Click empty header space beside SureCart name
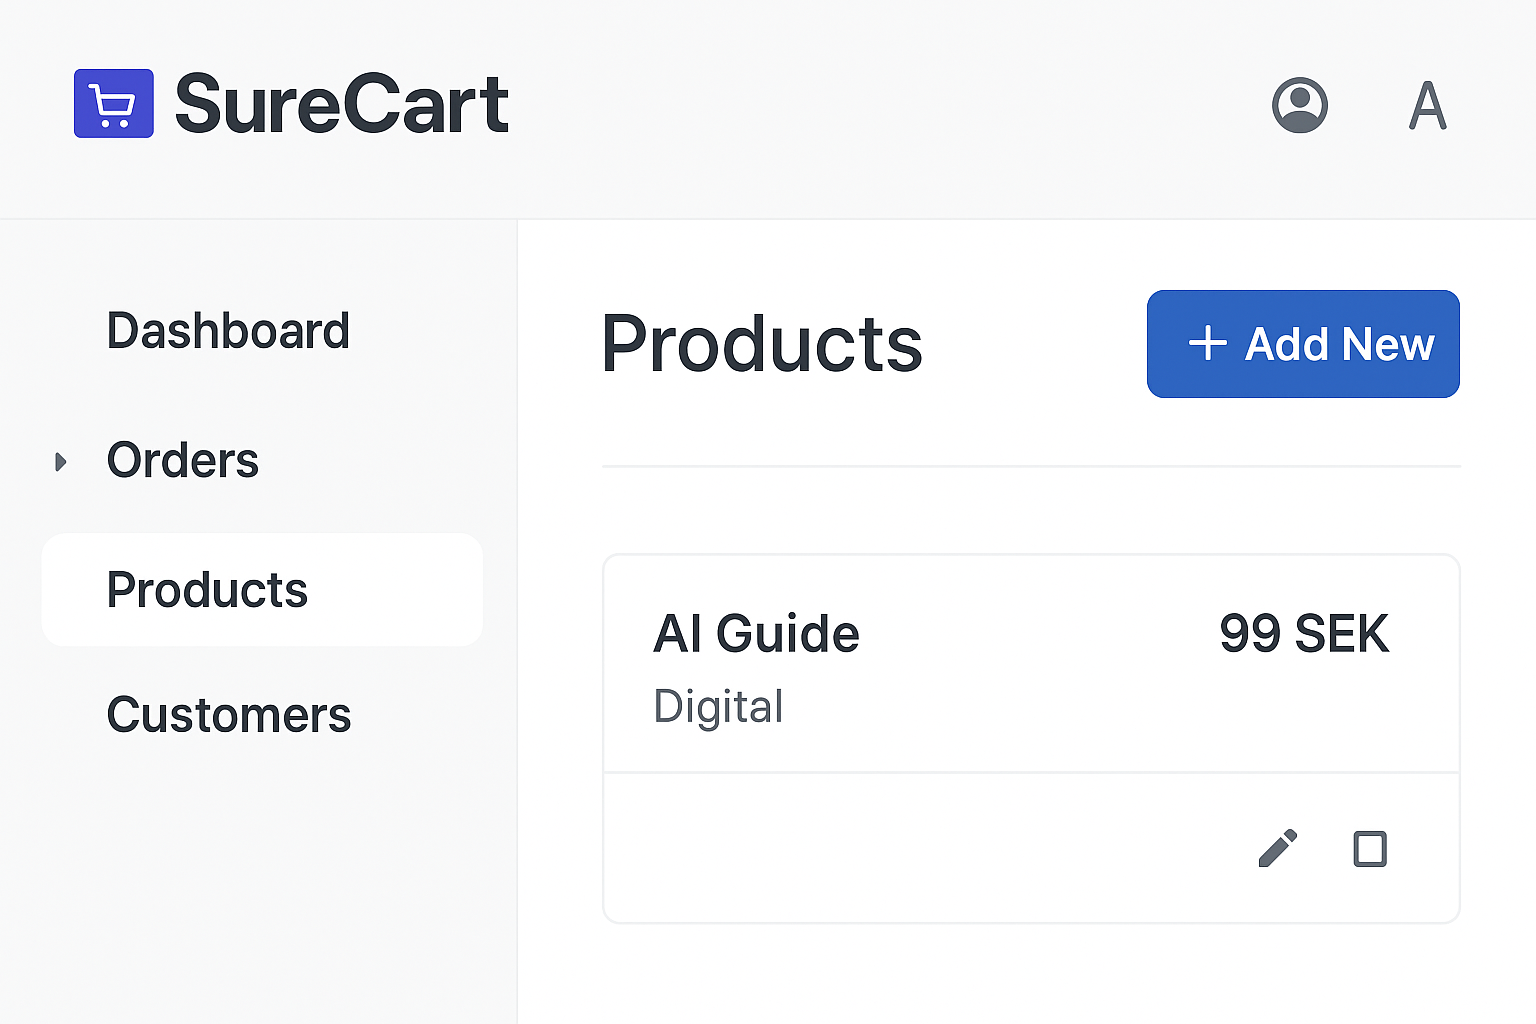 coord(880,105)
